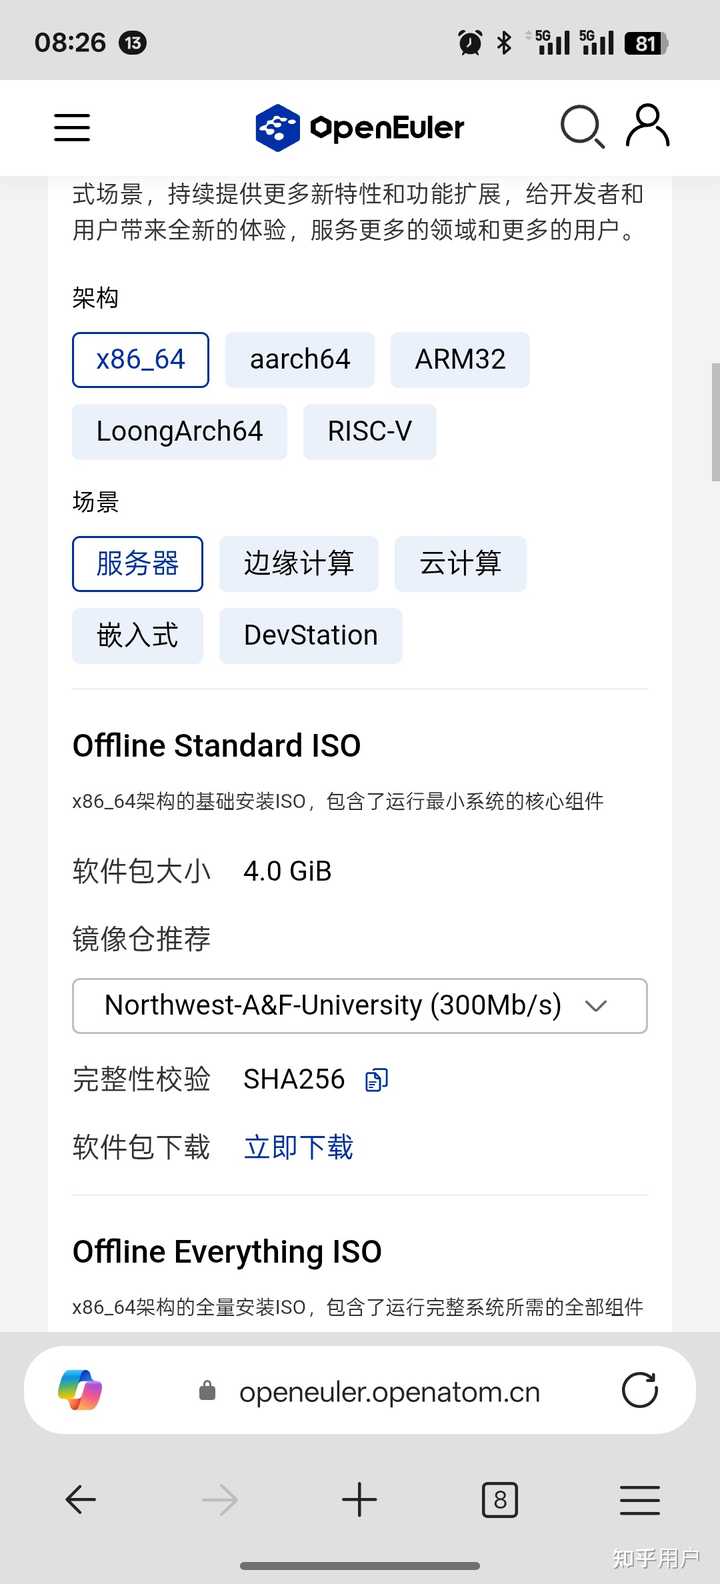Tap the notification count badge 13
Viewport: 720px width, 1584px height.
(x=132, y=43)
